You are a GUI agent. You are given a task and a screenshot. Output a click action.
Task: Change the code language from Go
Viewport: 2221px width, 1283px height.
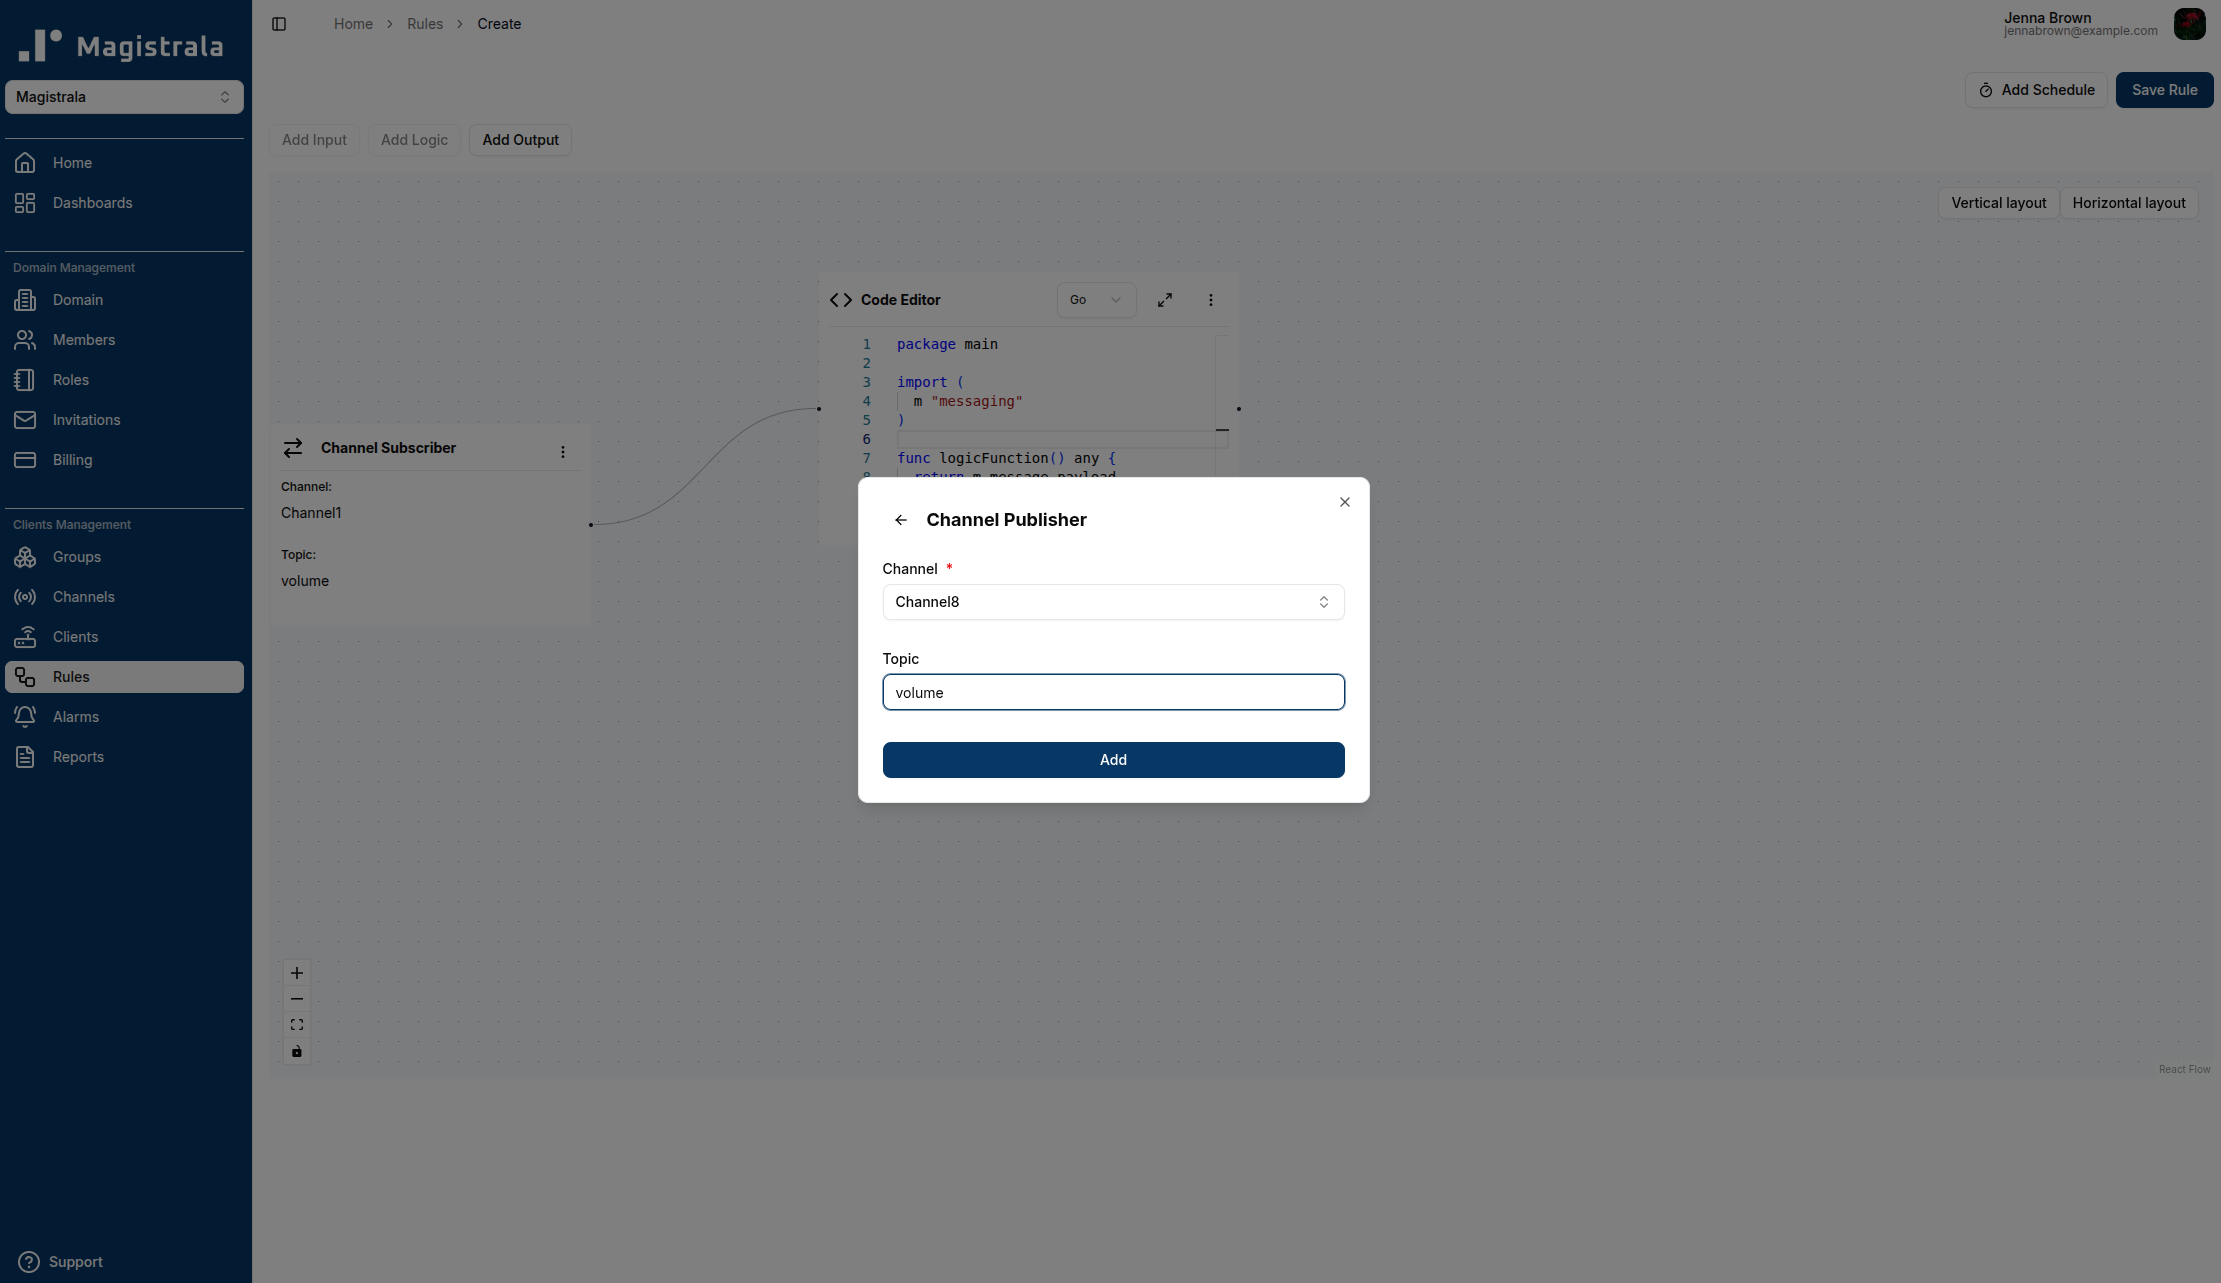[1095, 299]
